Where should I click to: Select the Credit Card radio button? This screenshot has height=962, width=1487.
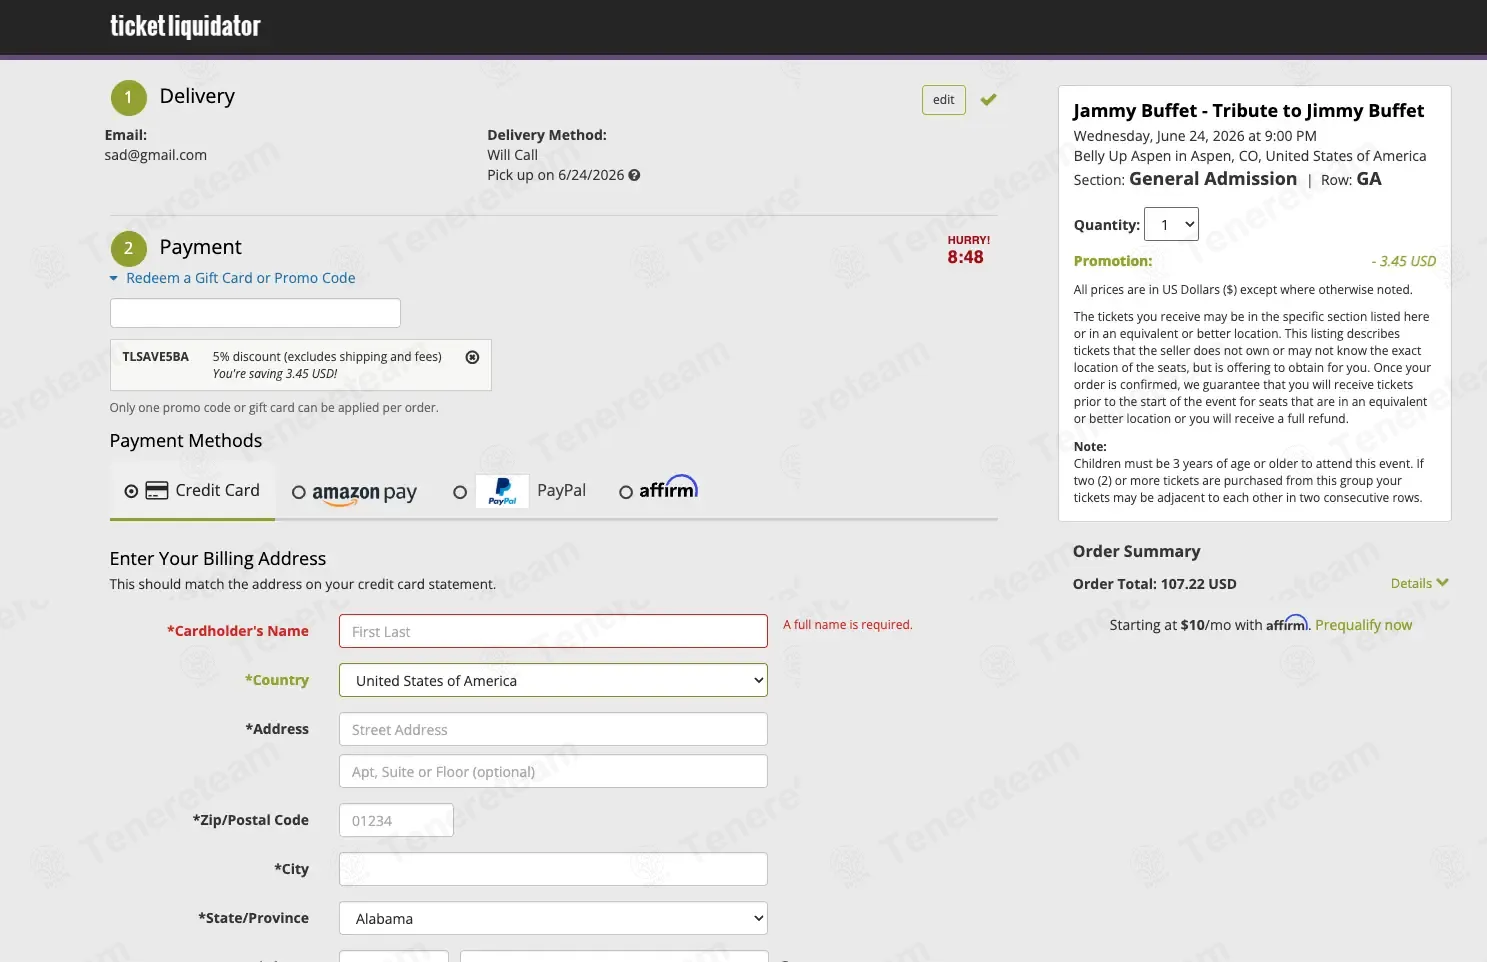[131, 491]
